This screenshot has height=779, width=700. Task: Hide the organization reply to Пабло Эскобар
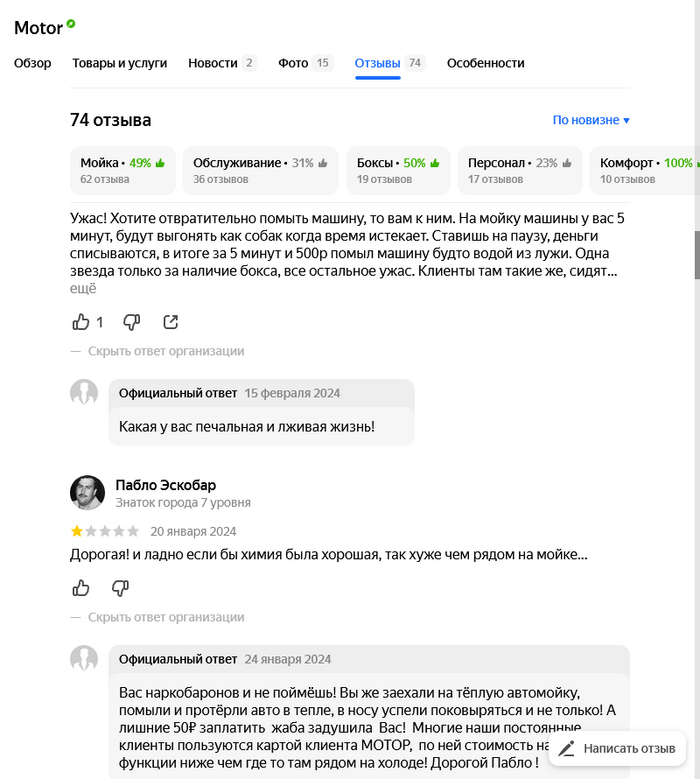[x=165, y=617]
